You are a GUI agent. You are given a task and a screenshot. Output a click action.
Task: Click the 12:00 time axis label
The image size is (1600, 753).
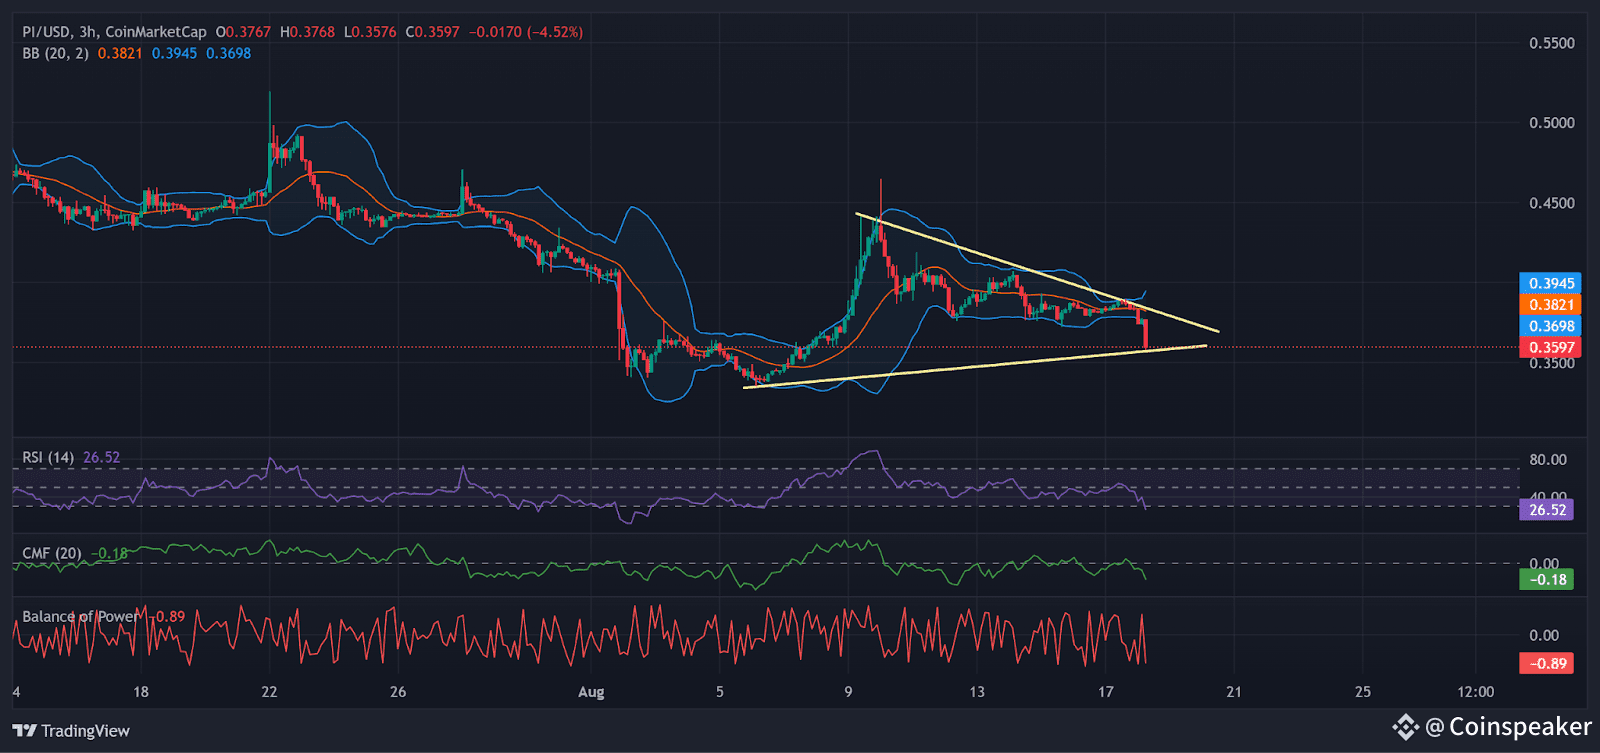[x=1476, y=692]
